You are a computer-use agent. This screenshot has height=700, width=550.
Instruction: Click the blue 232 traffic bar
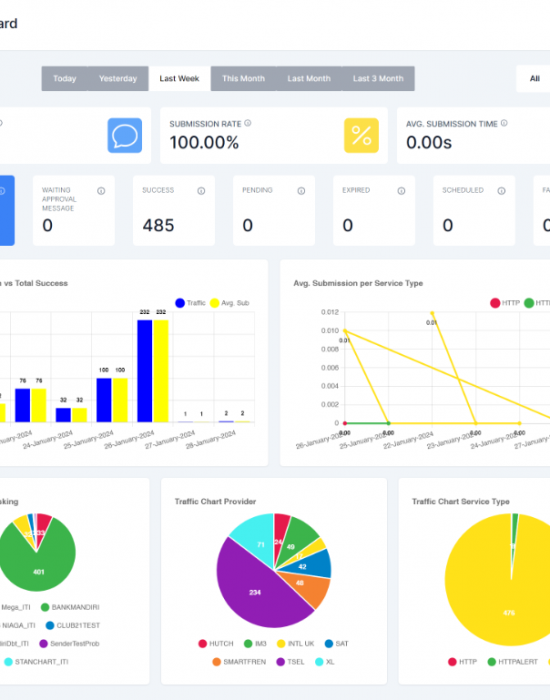145,371
